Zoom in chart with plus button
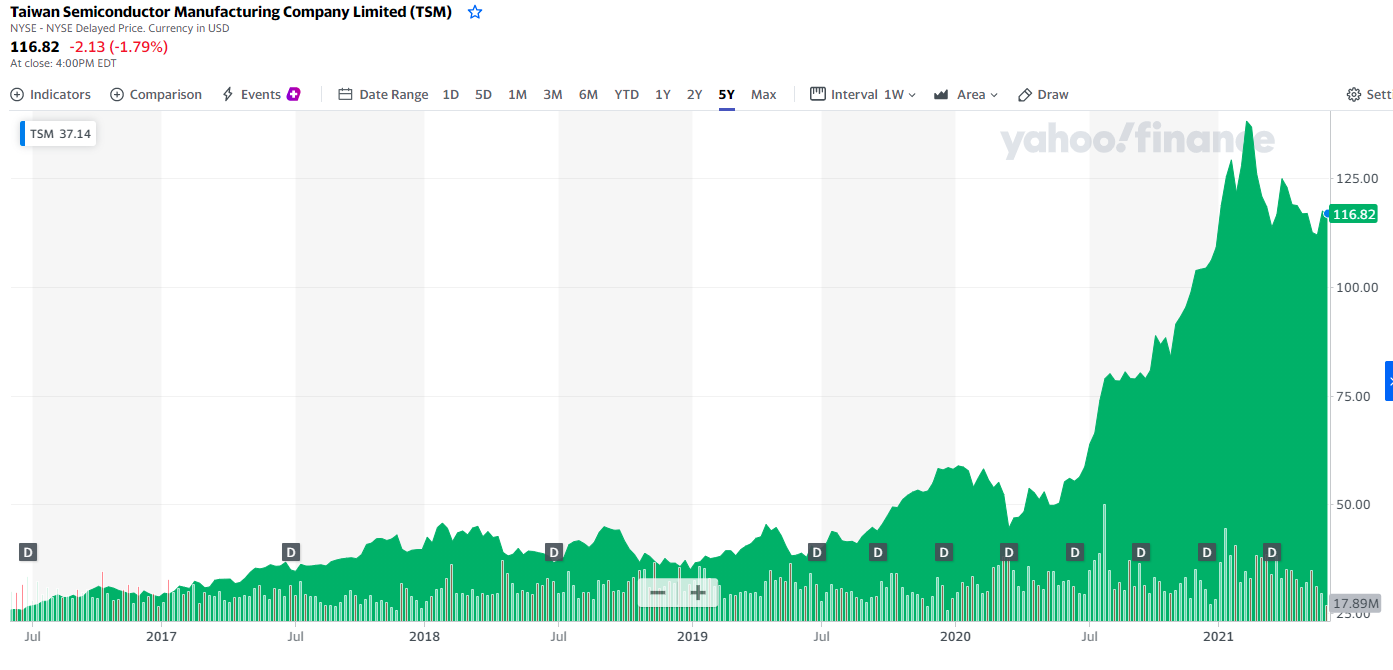The image size is (1393, 670). point(698,593)
